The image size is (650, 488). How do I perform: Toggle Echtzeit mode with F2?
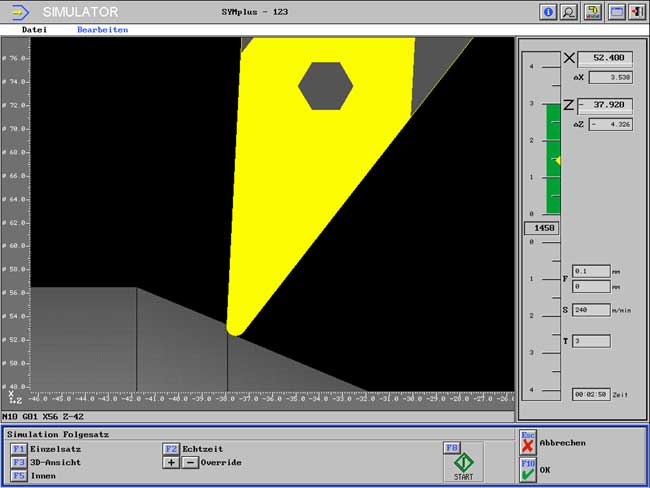pyautogui.click(x=171, y=450)
